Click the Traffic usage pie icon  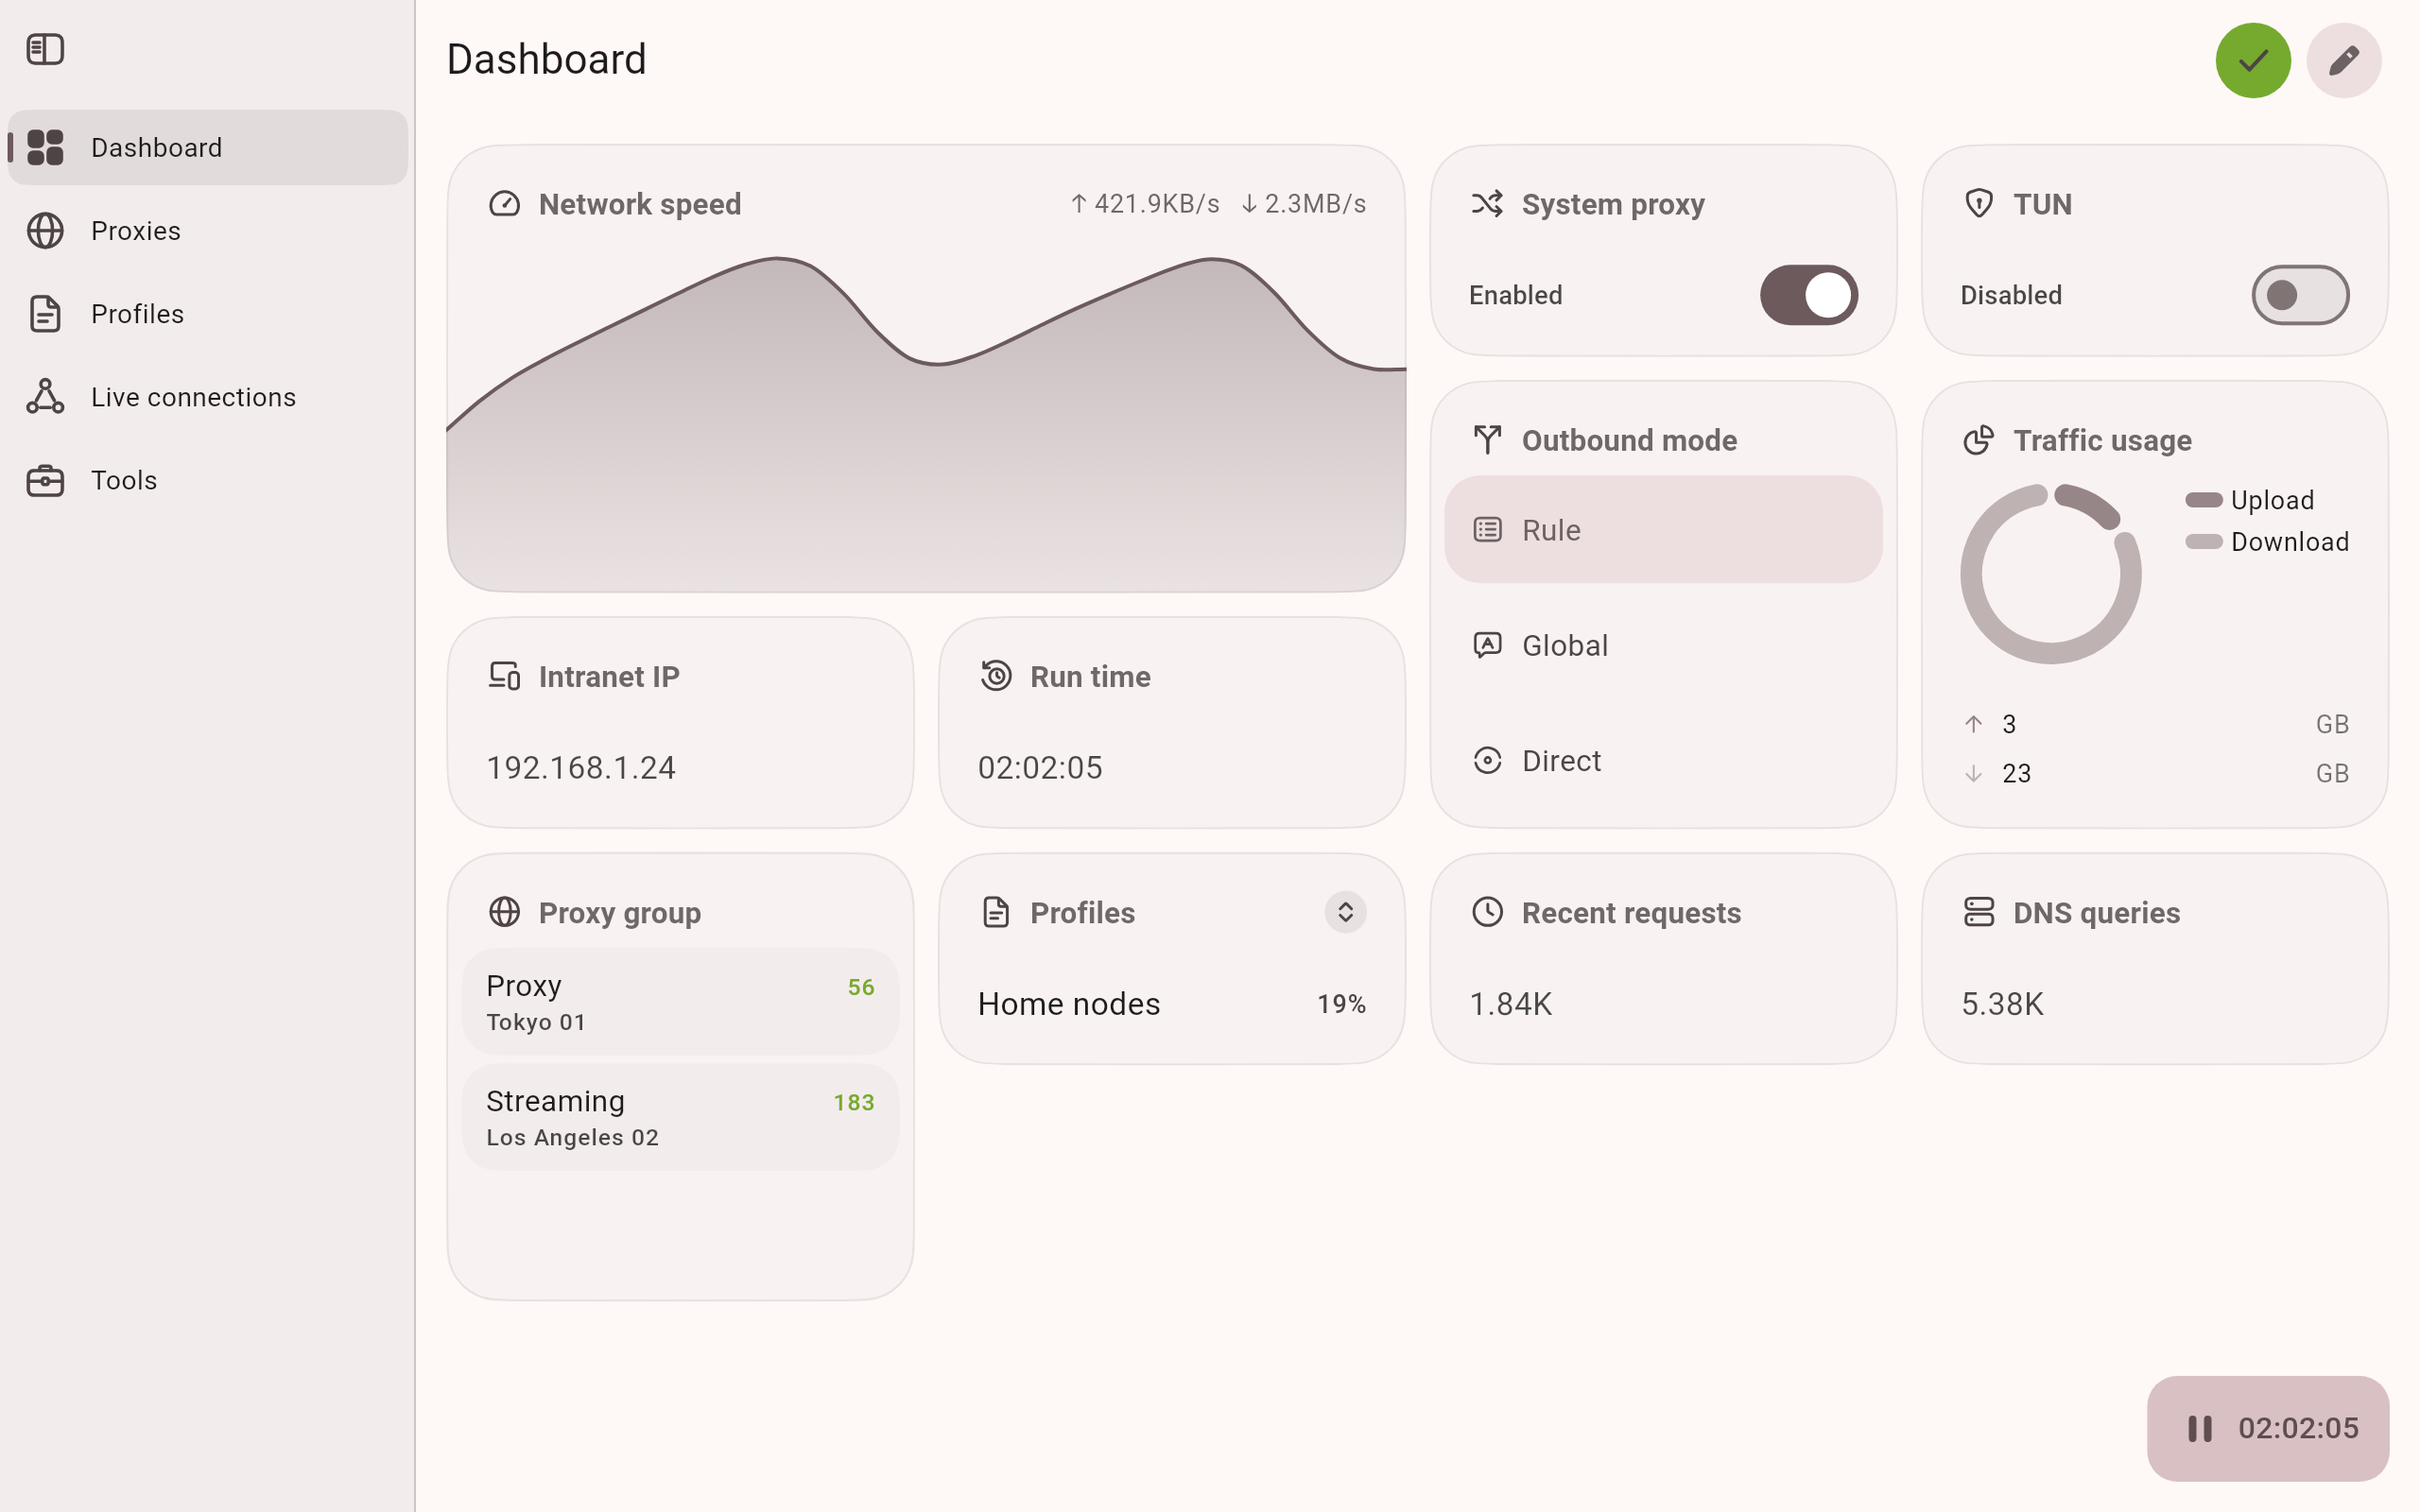[x=1979, y=440]
